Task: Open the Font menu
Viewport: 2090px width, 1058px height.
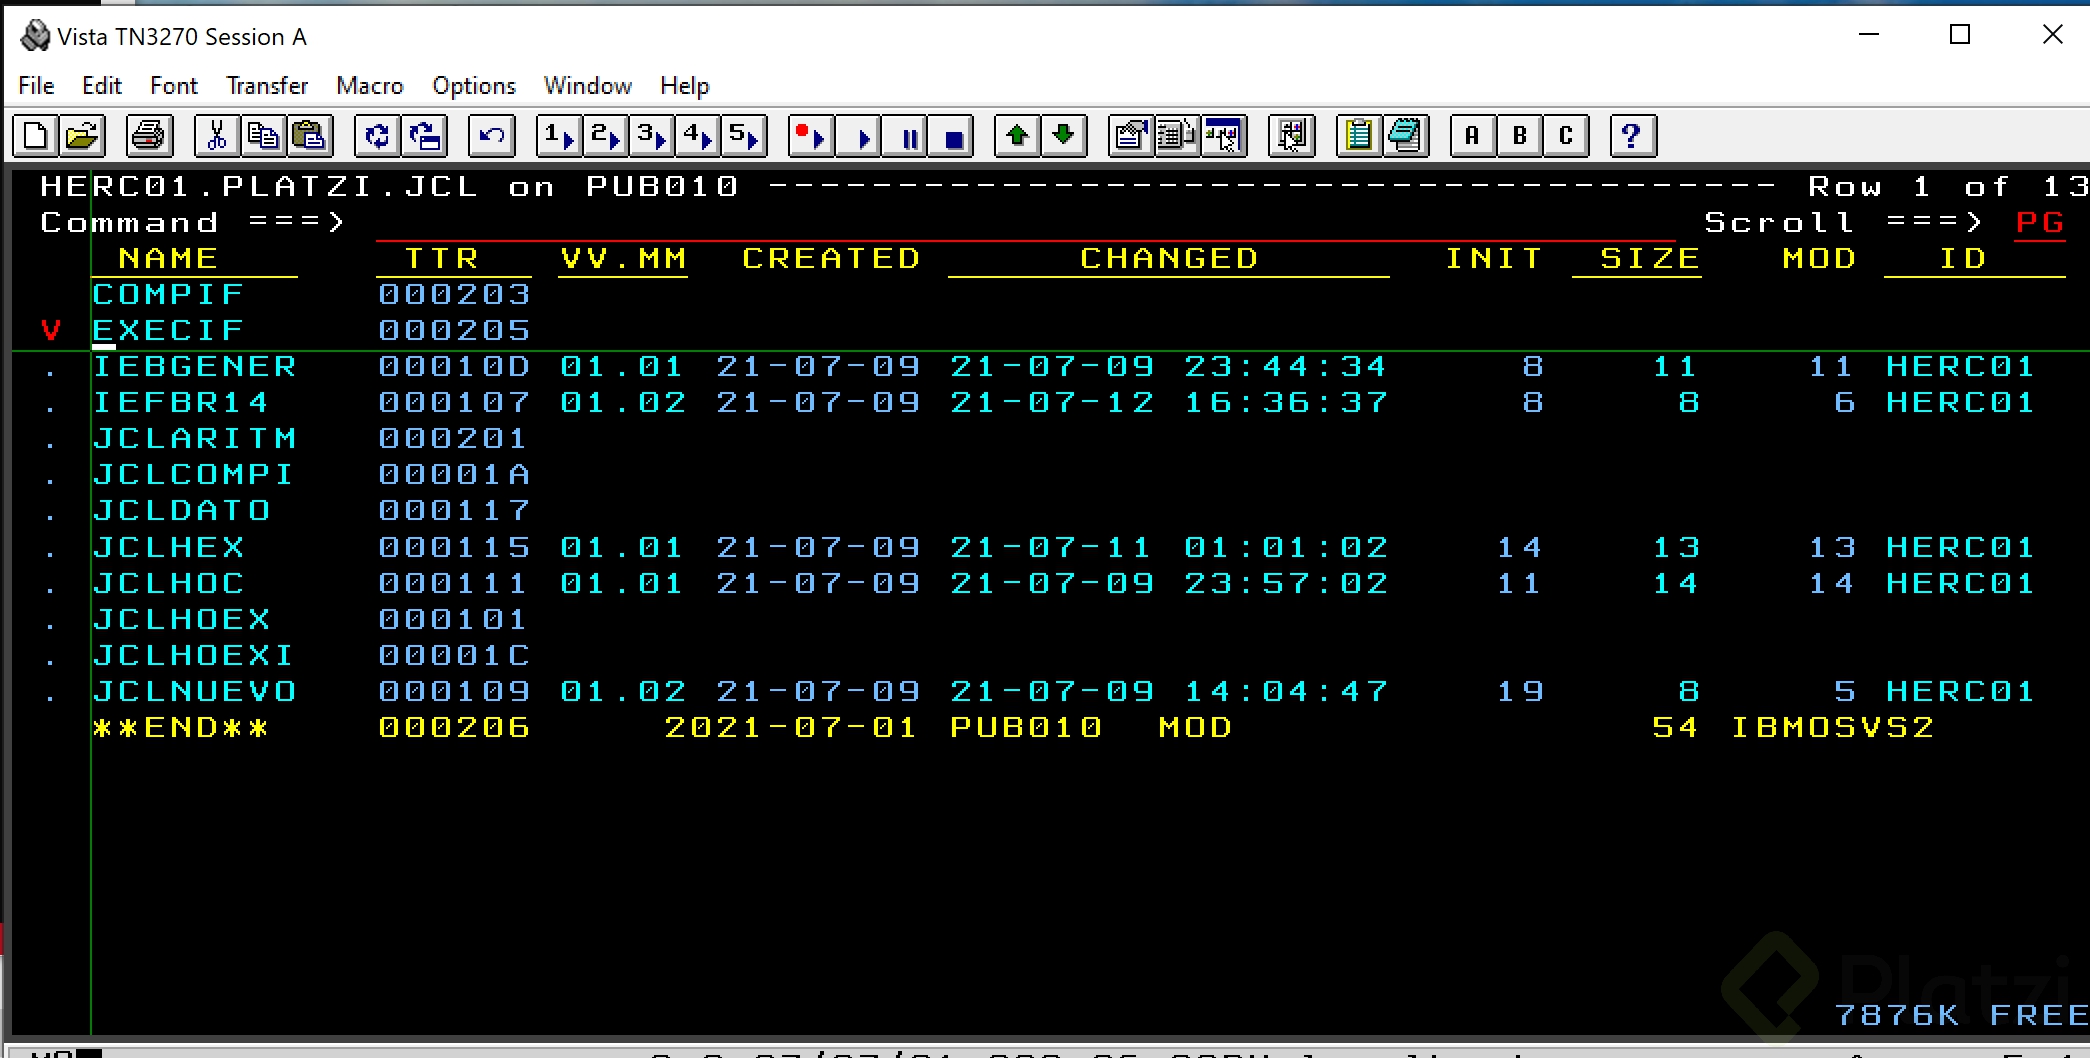Action: (174, 86)
